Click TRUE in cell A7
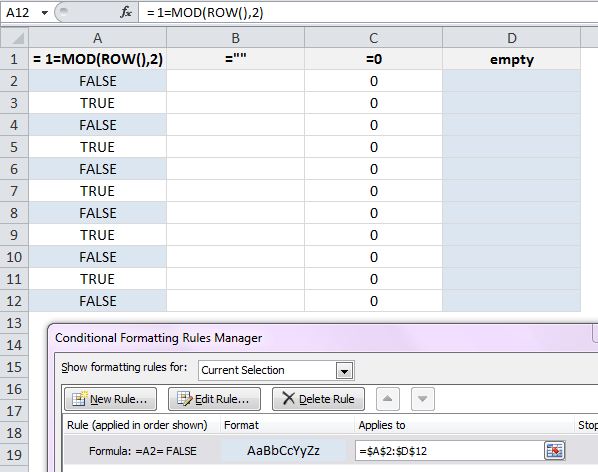Screen dimensions: 598x472 click(97, 191)
